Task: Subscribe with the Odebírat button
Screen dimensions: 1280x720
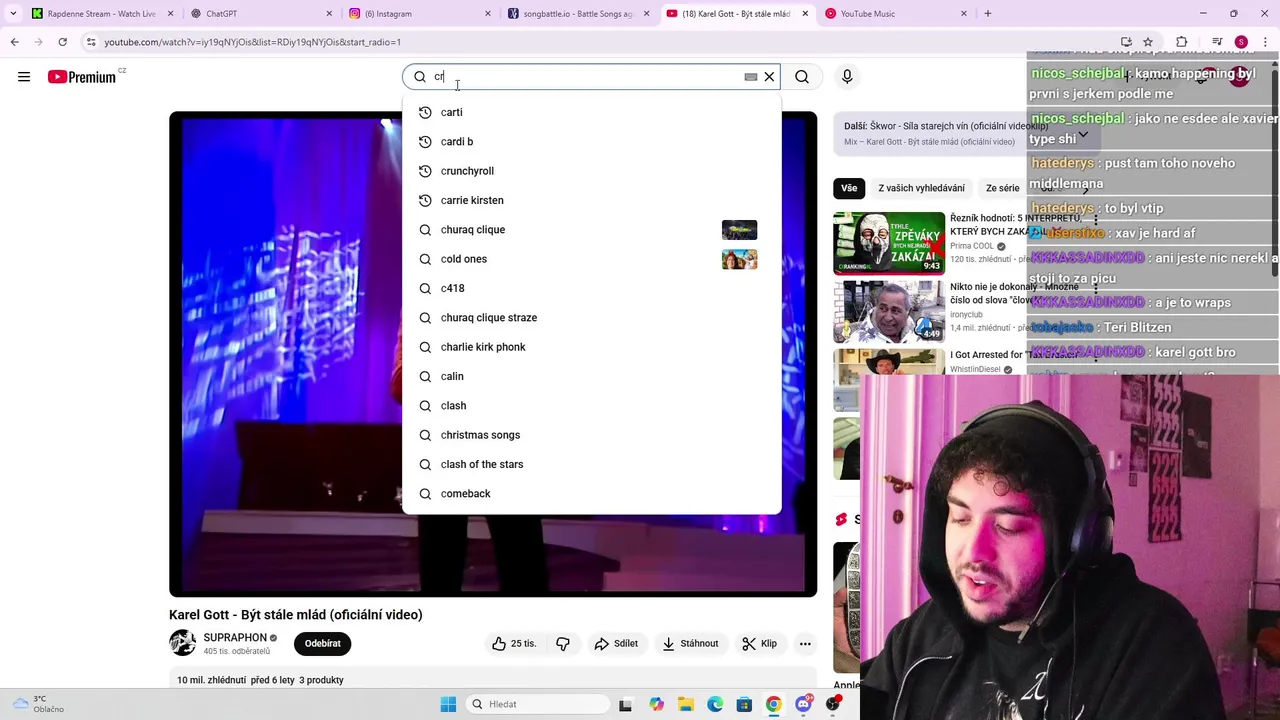Action: [322, 644]
